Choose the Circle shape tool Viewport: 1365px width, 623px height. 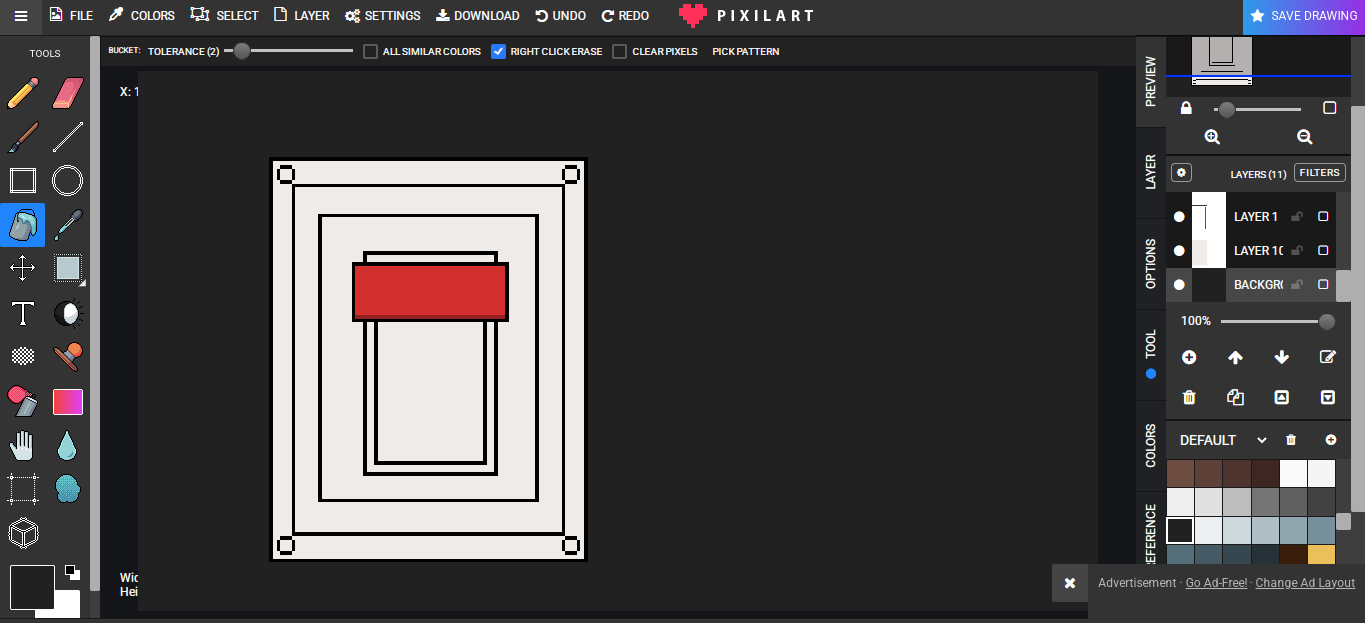(67, 180)
